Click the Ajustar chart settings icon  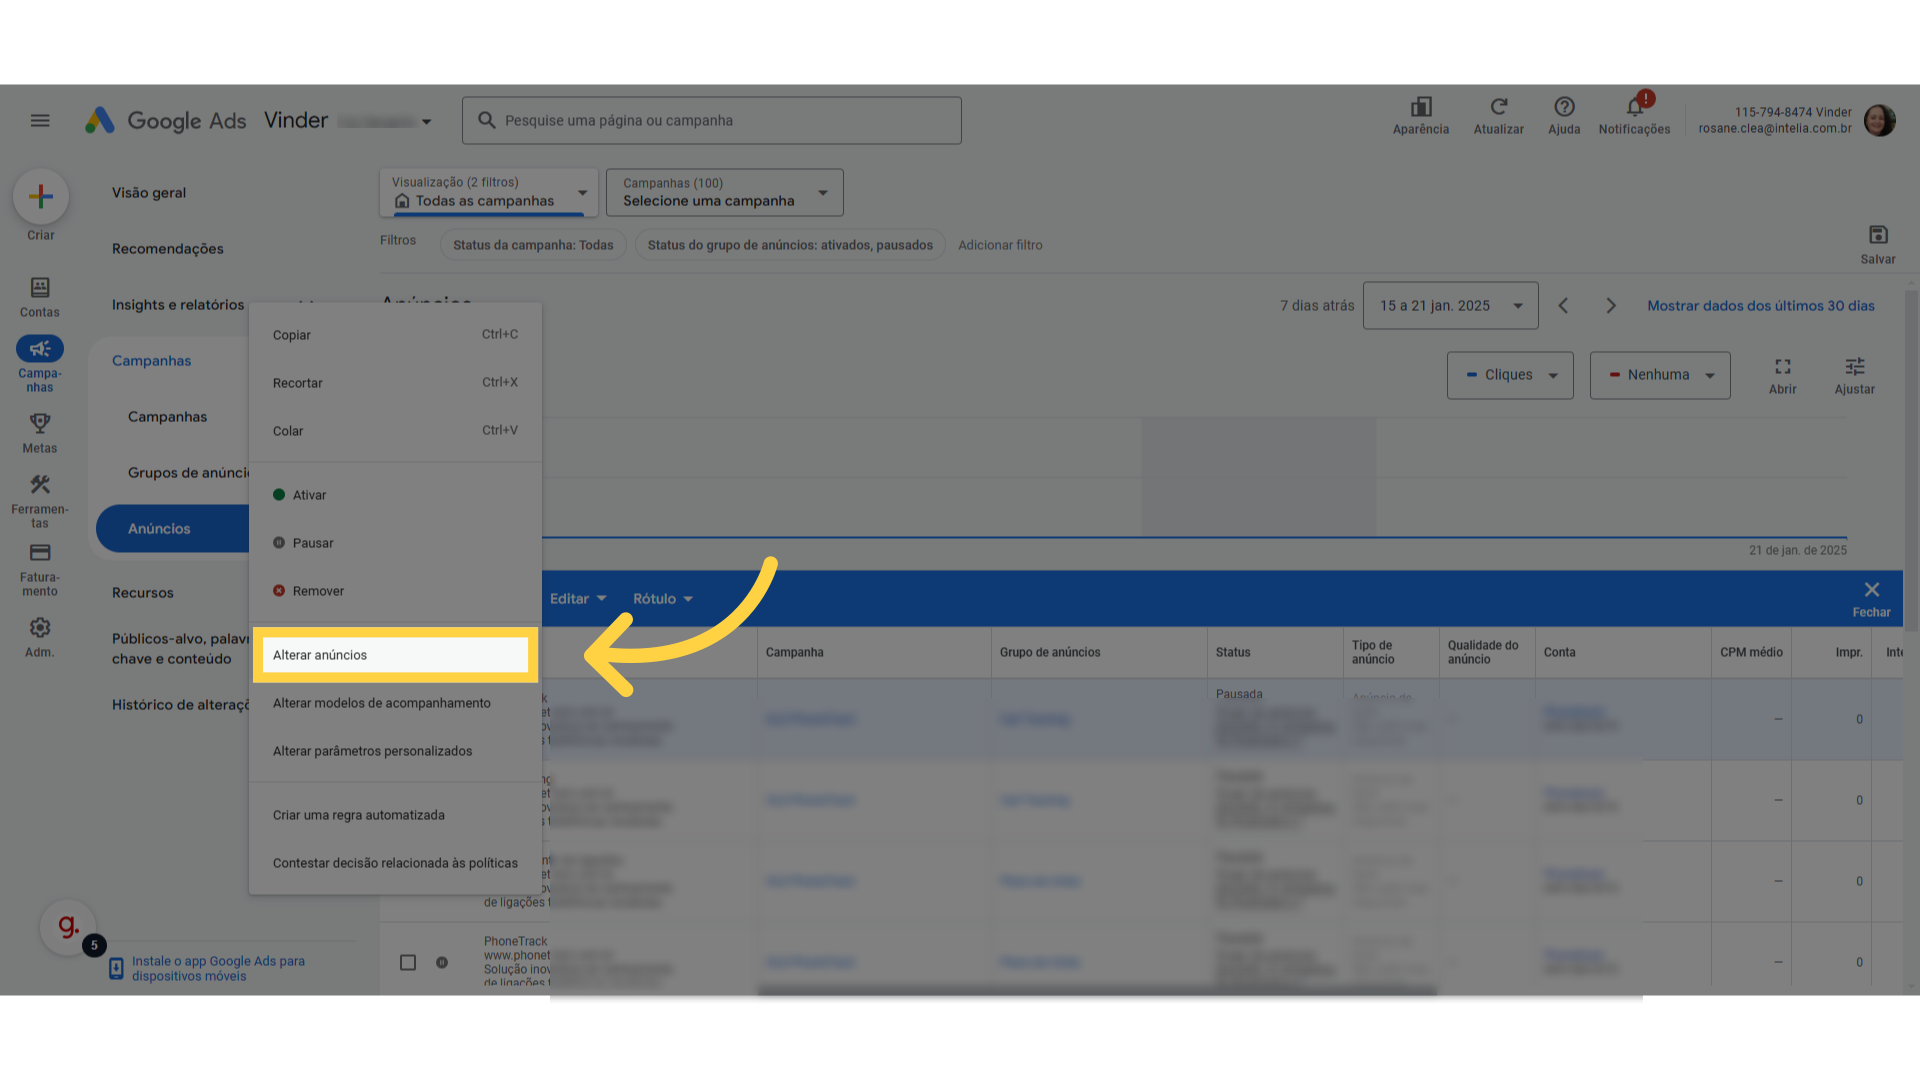[x=1855, y=367]
